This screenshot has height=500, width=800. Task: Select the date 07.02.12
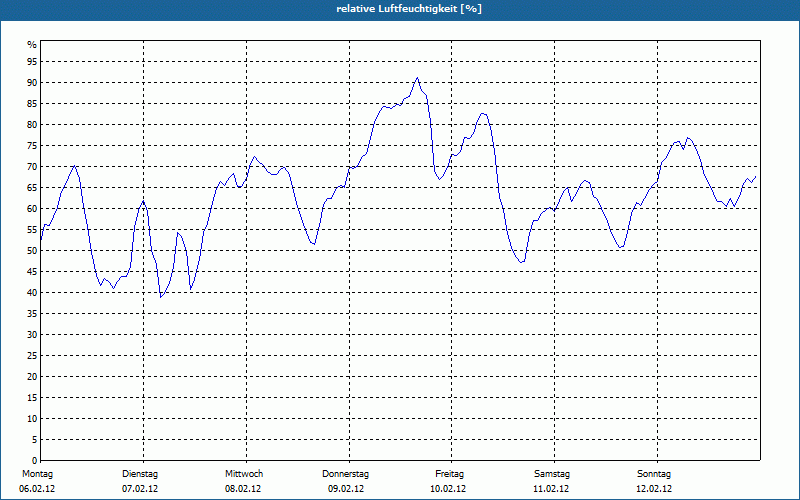[140, 489]
